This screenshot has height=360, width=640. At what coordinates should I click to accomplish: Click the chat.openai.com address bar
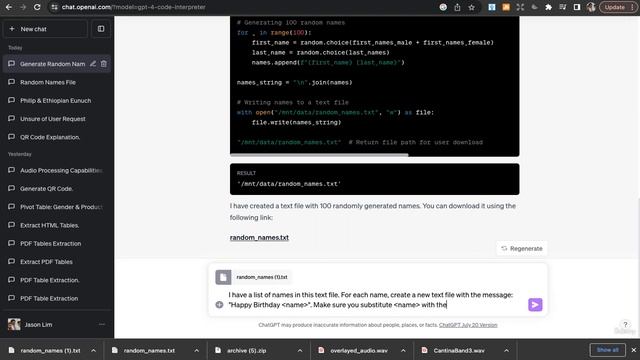pyautogui.click(x=245, y=7)
